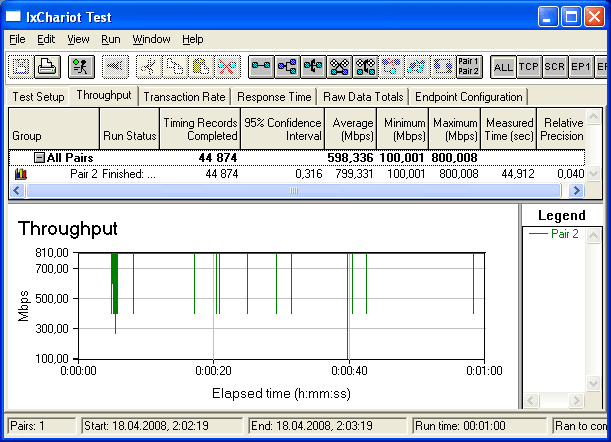The image size is (611, 442).
Task: Switch to the Transaction Rate tab
Action: tap(184, 97)
